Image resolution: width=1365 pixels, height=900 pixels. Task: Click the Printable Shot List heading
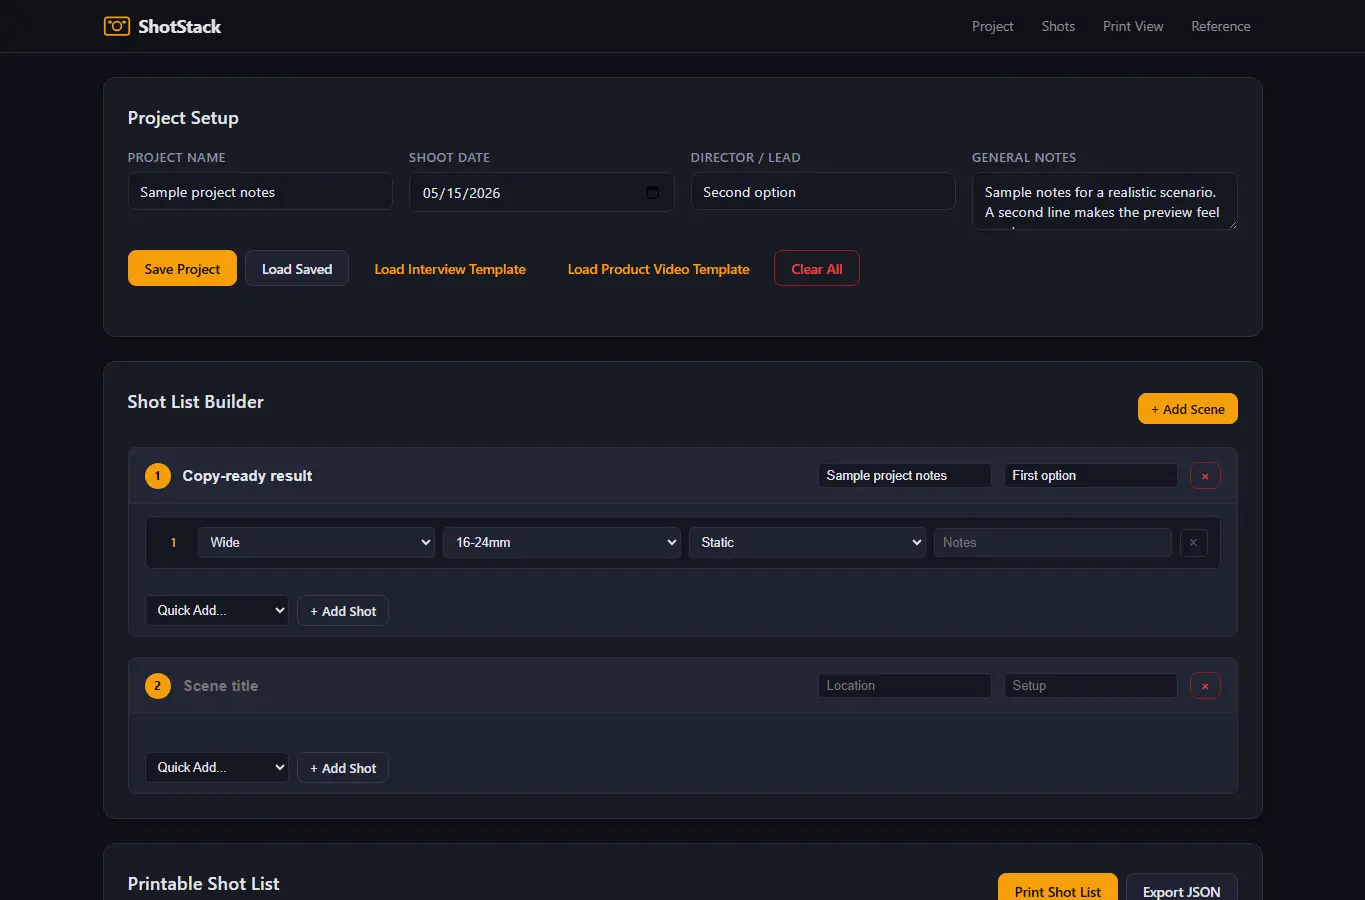tap(204, 884)
